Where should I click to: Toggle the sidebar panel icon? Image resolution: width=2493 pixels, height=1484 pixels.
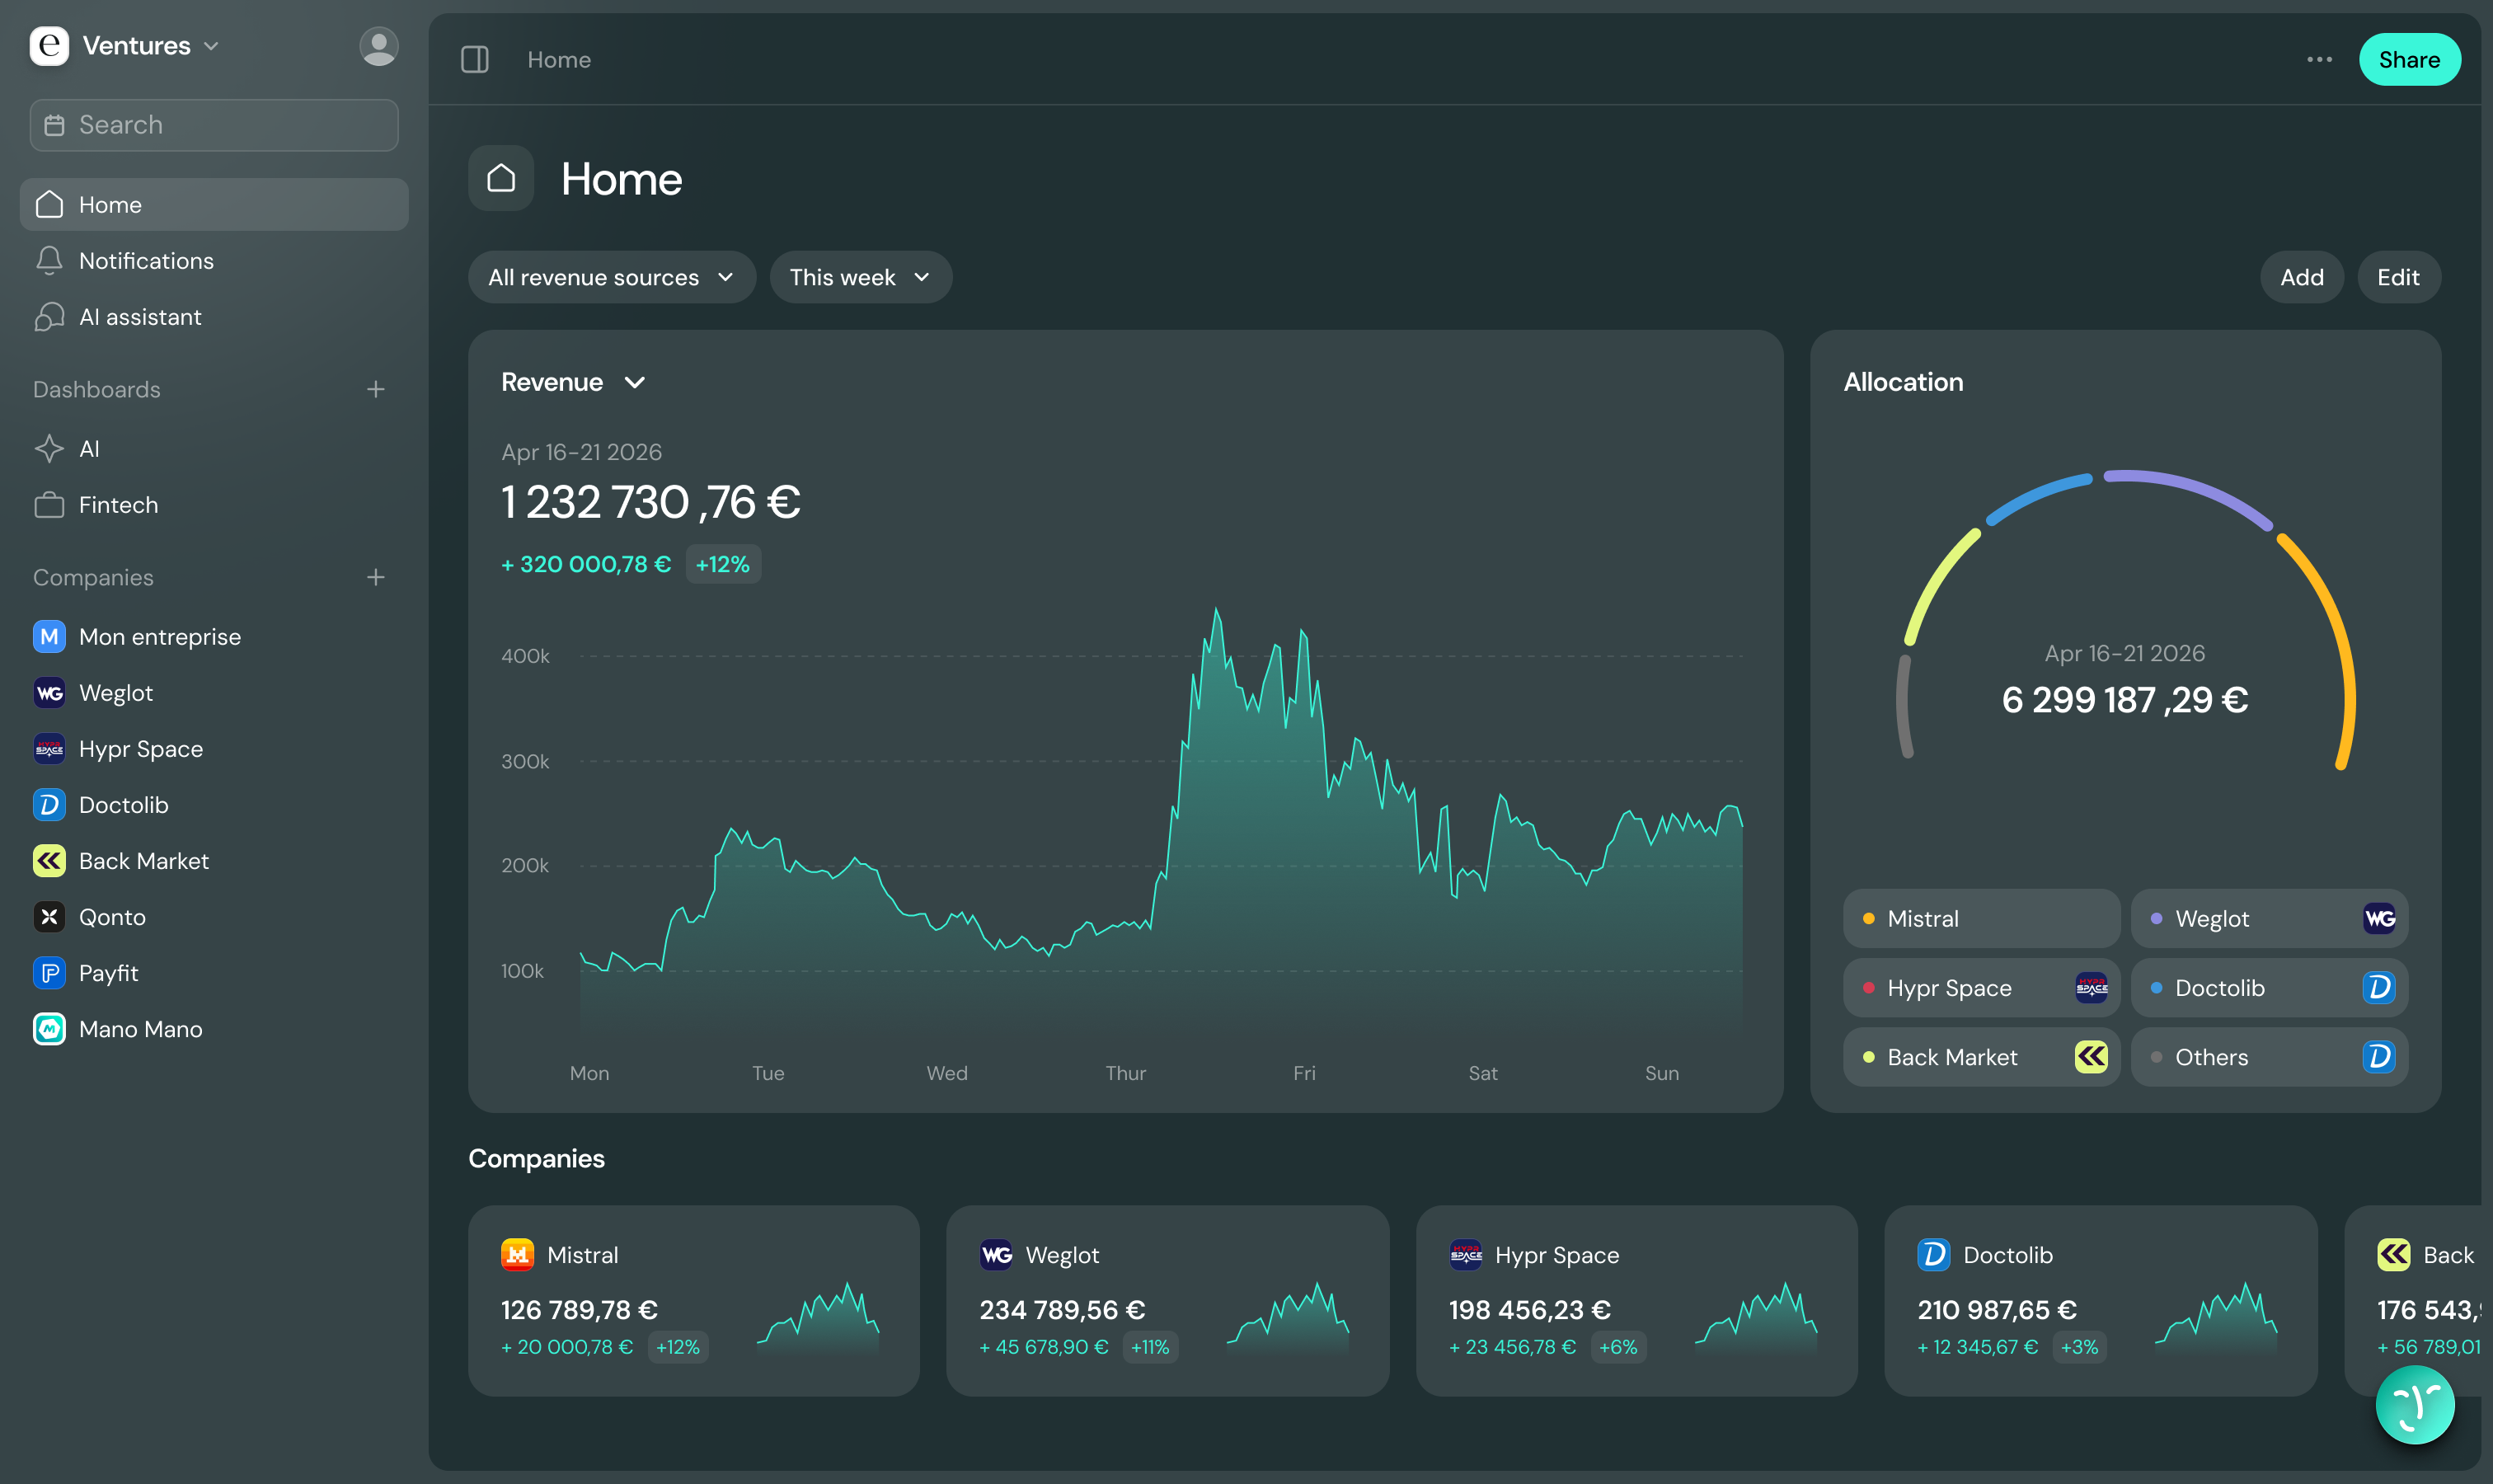[474, 60]
